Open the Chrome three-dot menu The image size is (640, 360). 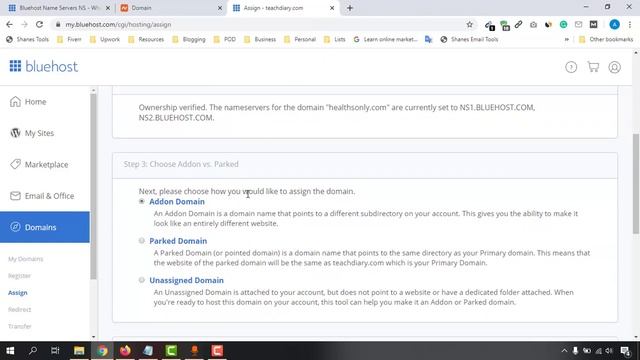click(630, 24)
